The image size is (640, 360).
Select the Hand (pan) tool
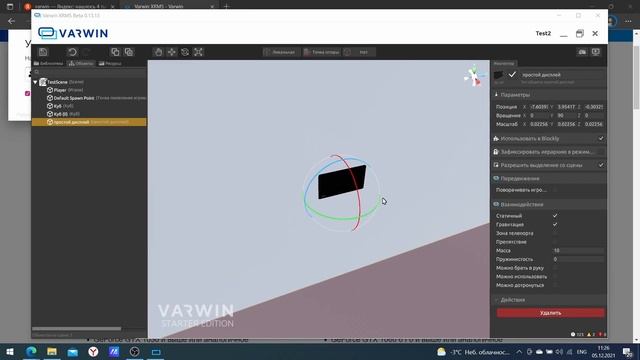click(158, 52)
